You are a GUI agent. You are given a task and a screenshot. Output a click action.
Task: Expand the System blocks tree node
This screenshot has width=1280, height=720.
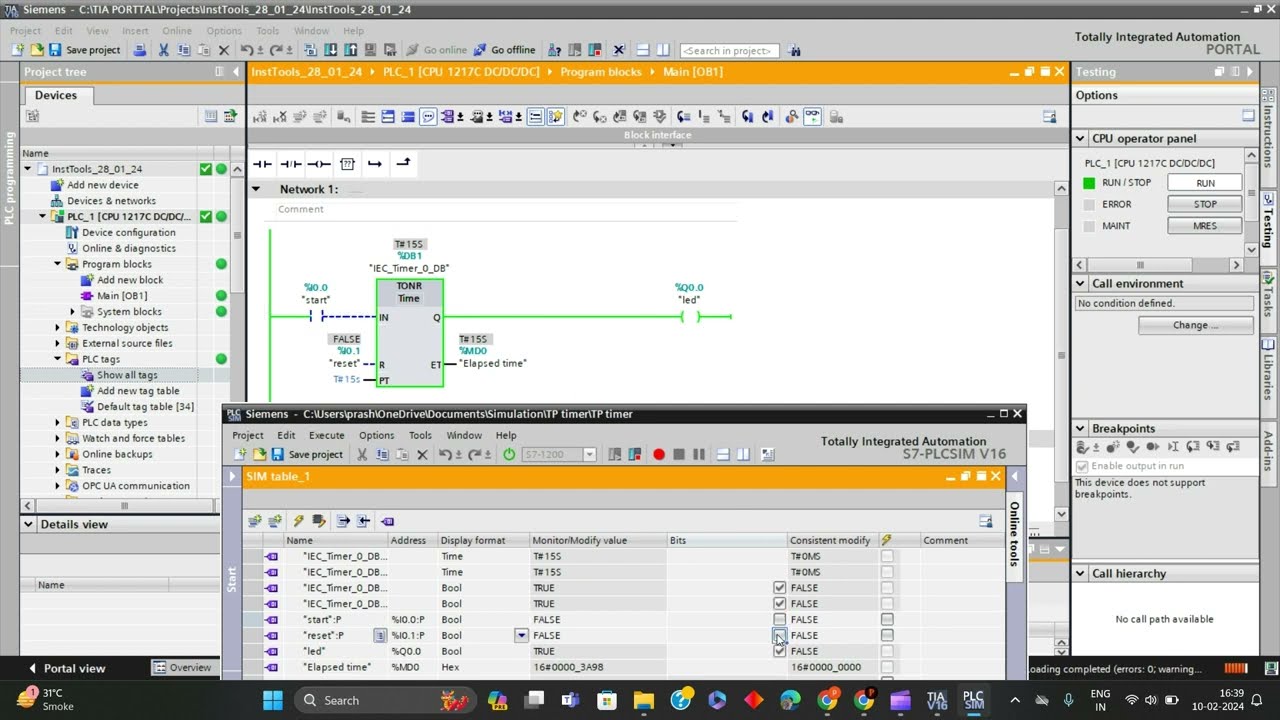click(72, 312)
